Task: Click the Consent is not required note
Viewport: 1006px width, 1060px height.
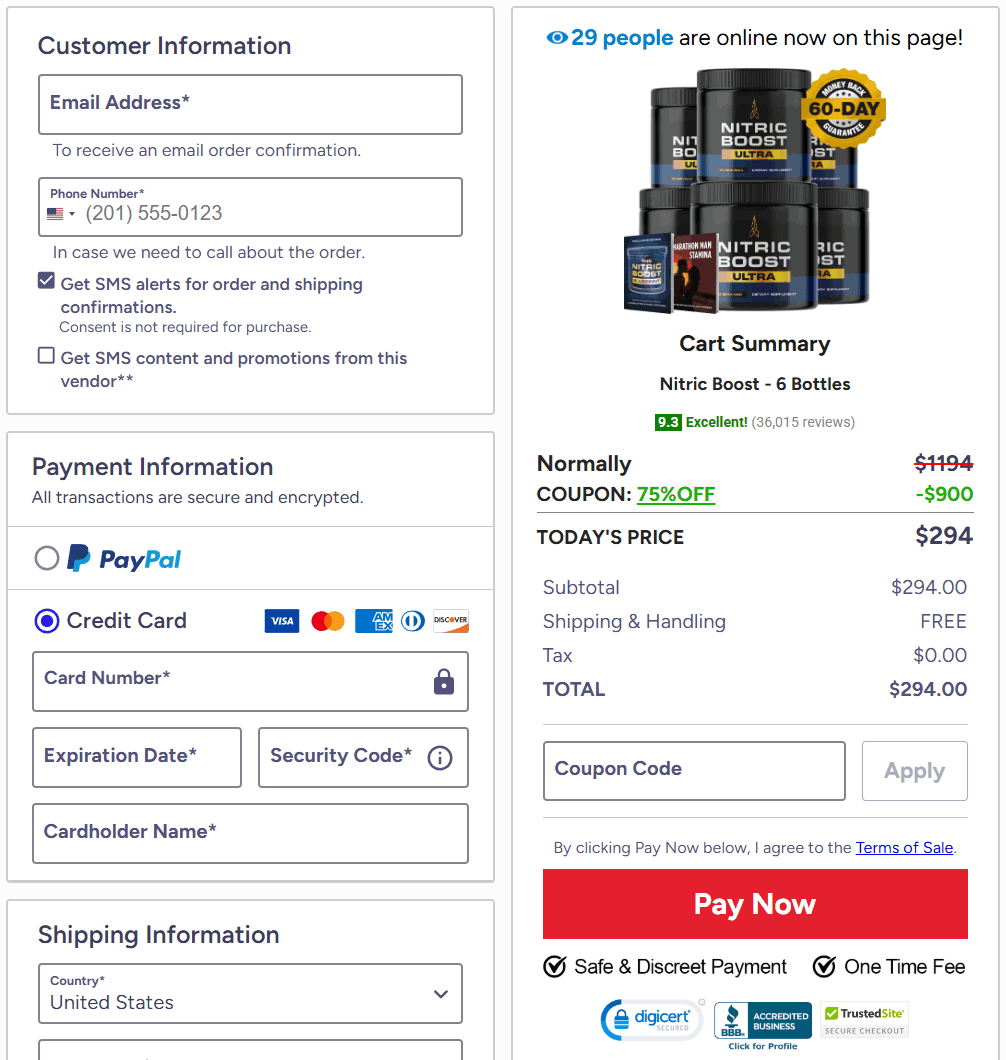Action: click(x=185, y=327)
